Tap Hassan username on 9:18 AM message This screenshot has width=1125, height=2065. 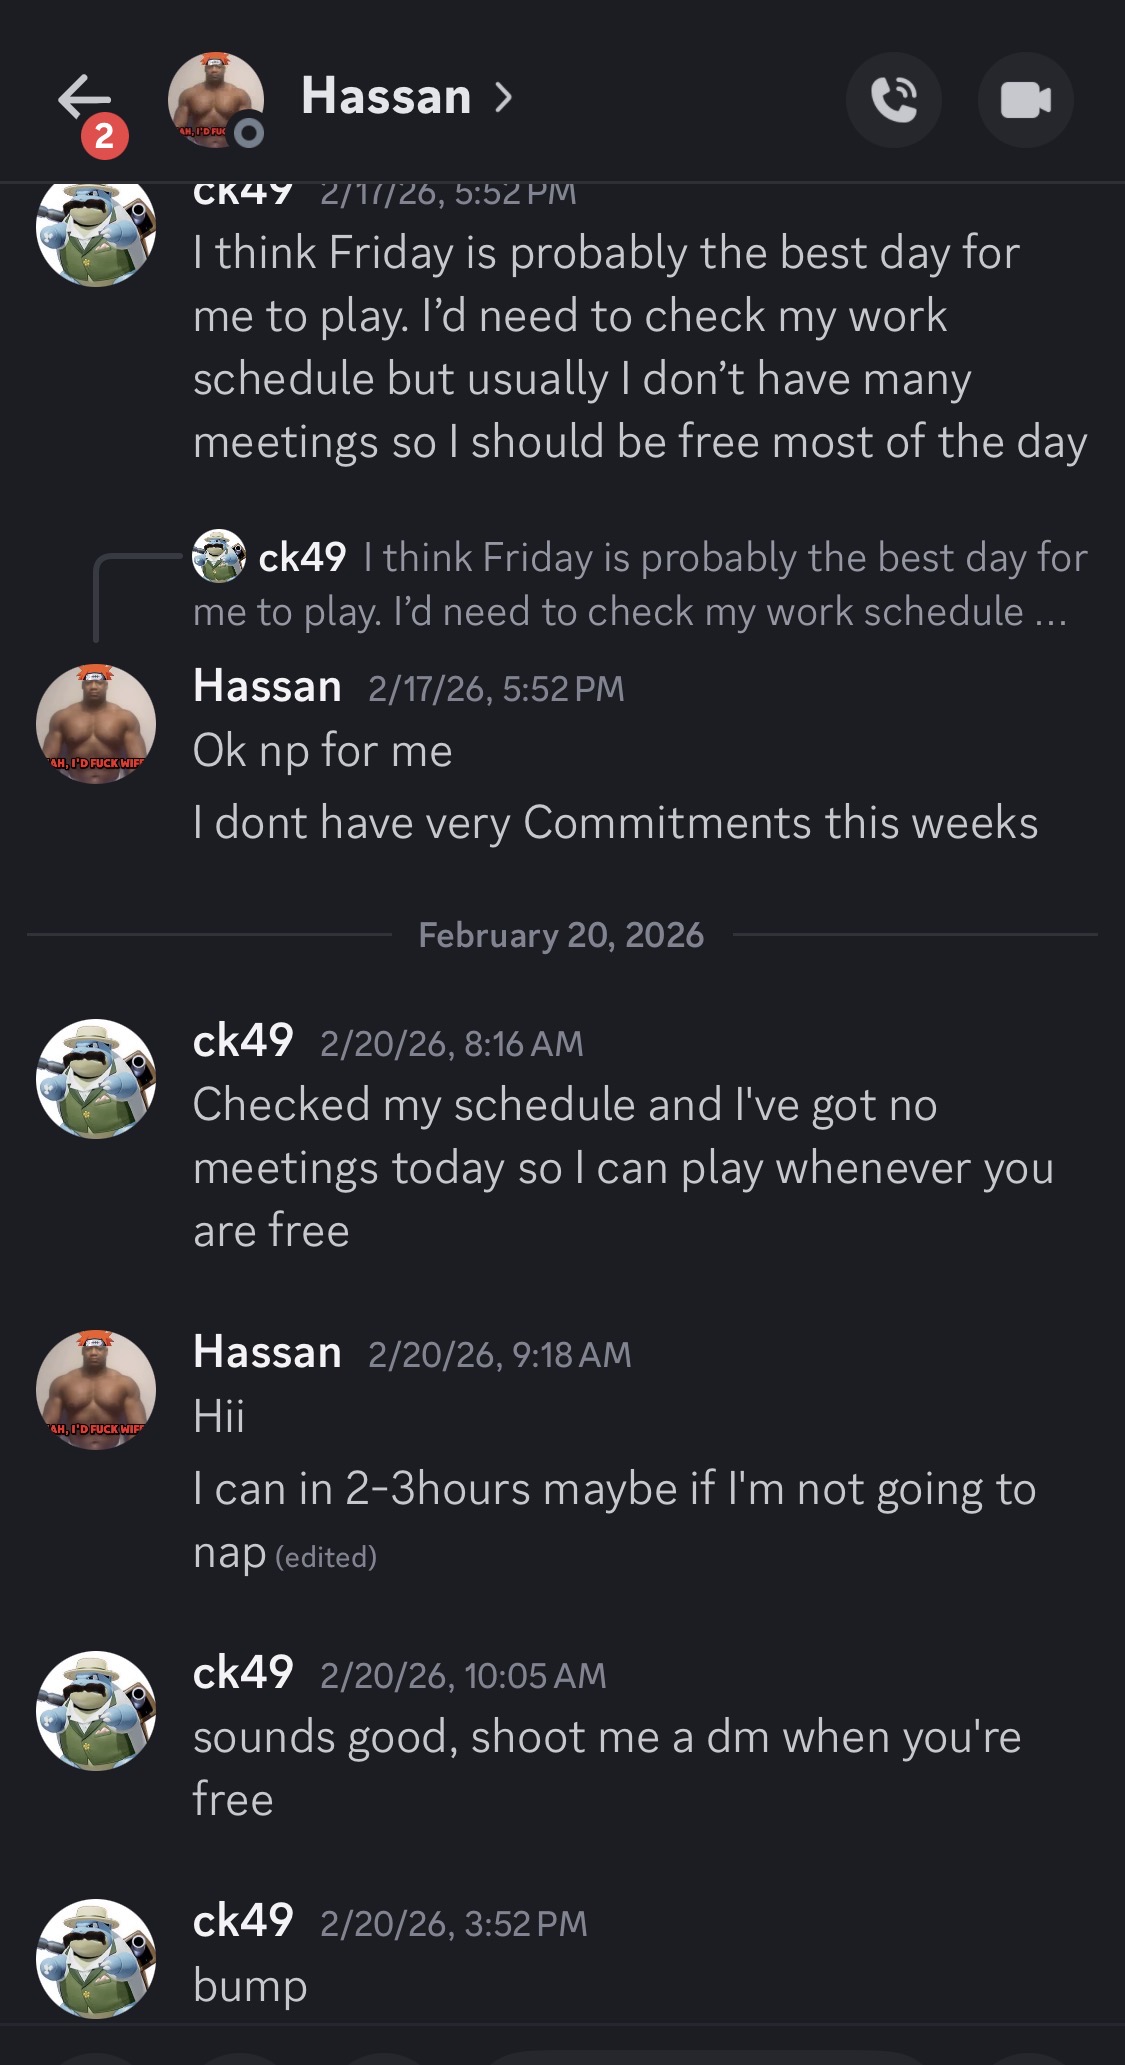coord(267,1352)
